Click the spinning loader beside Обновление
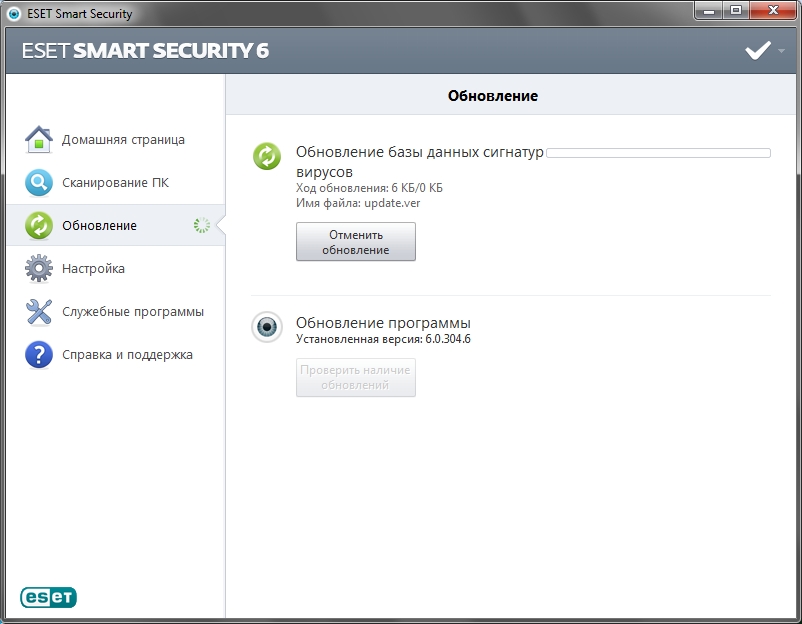Viewport: 802px width, 624px height. pos(202,226)
